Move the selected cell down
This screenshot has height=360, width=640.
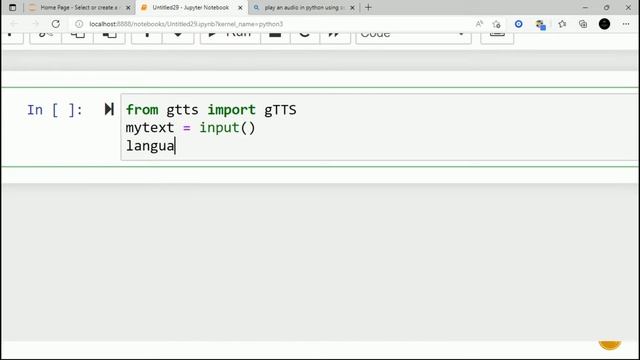tap(178, 37)
